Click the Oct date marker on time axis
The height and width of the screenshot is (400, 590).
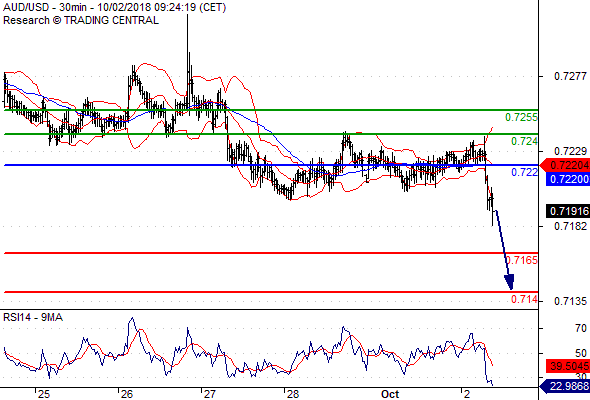pos(390,394)
